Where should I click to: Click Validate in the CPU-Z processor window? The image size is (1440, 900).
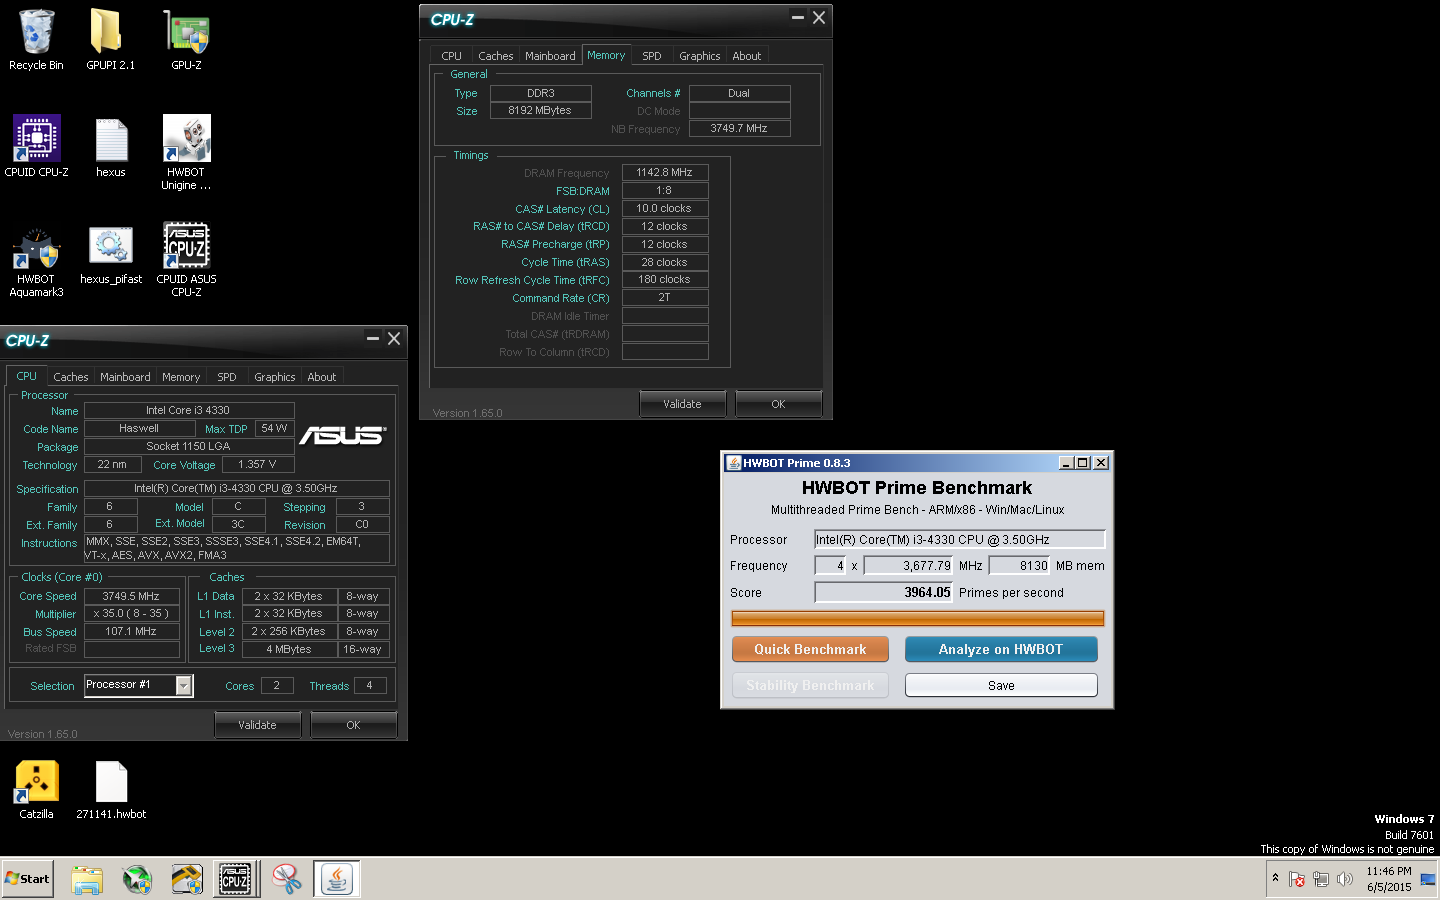tap(257, 725)
